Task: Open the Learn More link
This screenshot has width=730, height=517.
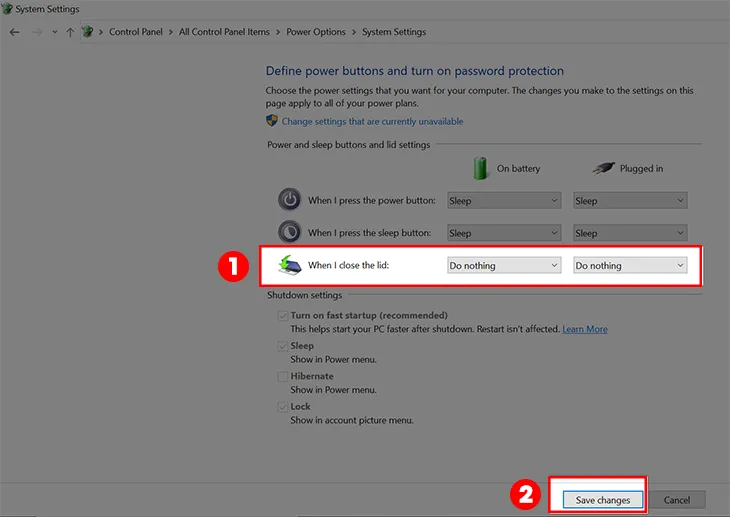Action: click(585, 329)
